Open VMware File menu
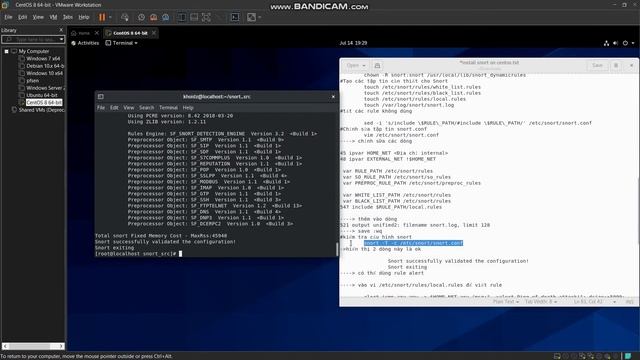Image resolution: width=640 pixels, height=360 pixels. click(x=8, y=17)
